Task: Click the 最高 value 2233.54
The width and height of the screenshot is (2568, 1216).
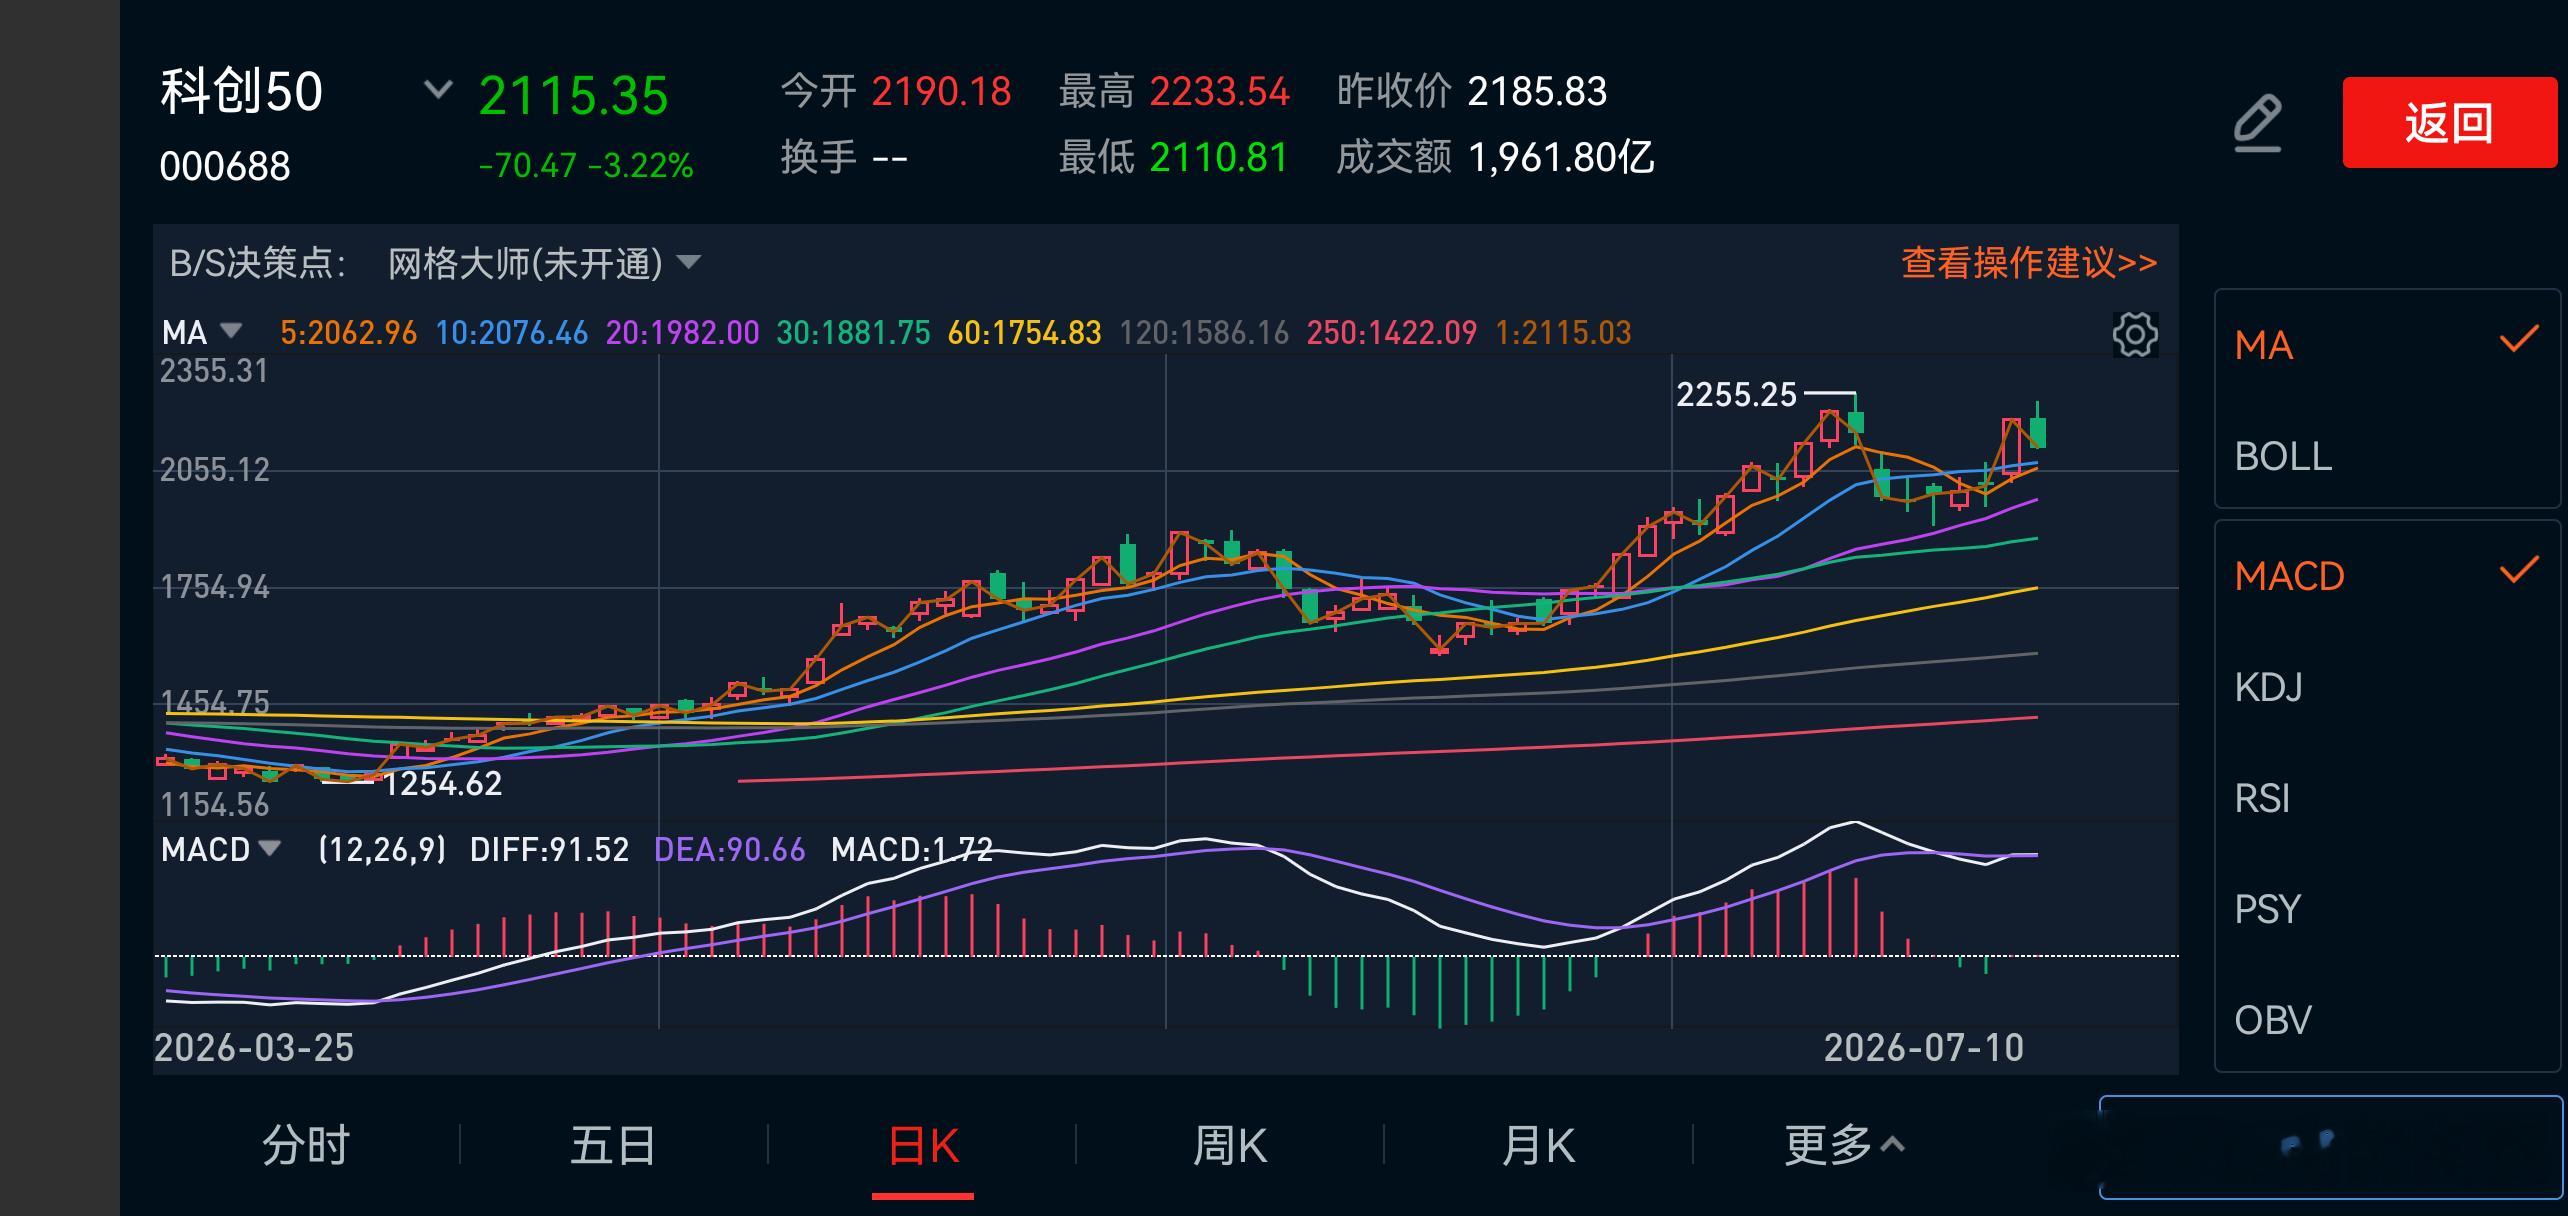Action: [x=1219, y=91]
